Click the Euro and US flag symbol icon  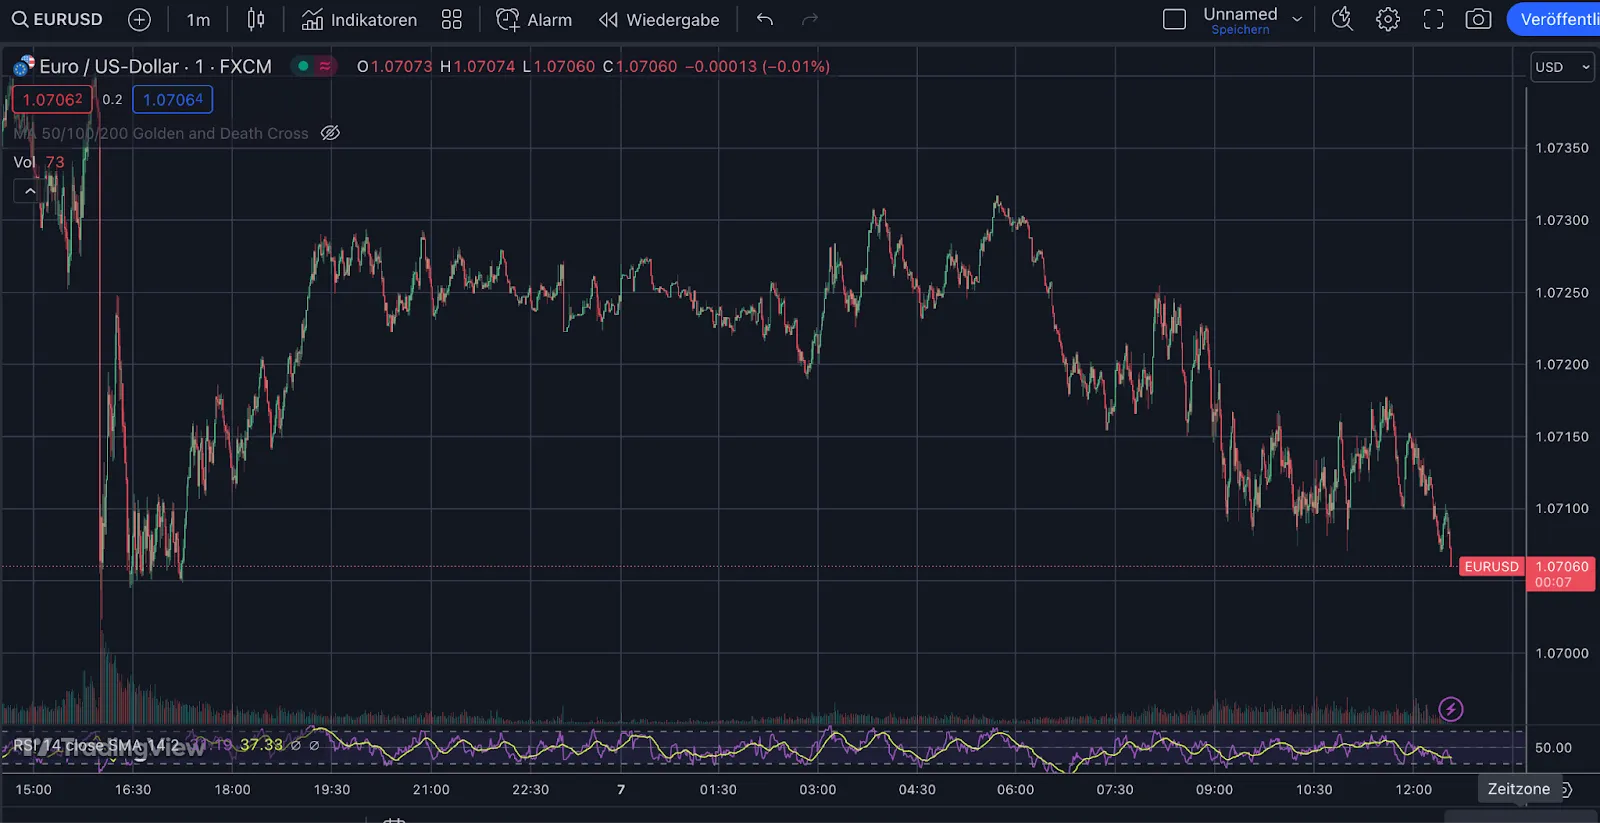[x=24, y=67]
